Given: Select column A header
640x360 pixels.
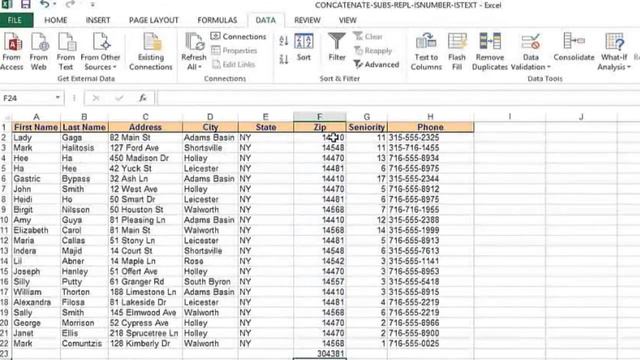Looking at the screenshot, I should pyautogui.click(x=36, y=117).
